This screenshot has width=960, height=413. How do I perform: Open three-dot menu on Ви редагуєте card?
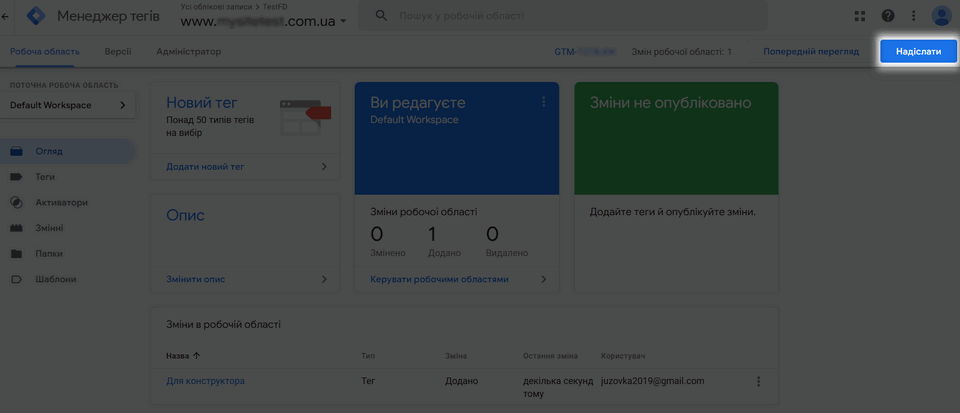[544, 102]
